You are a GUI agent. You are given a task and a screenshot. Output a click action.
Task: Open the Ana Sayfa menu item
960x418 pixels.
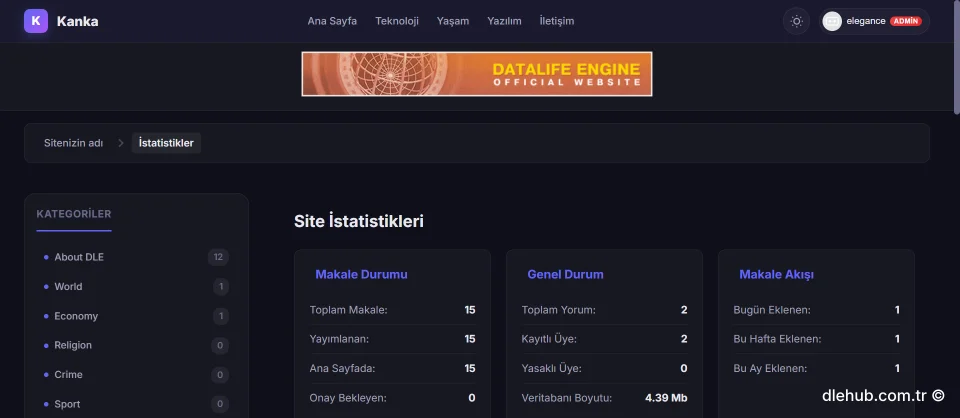pos(332,21)
